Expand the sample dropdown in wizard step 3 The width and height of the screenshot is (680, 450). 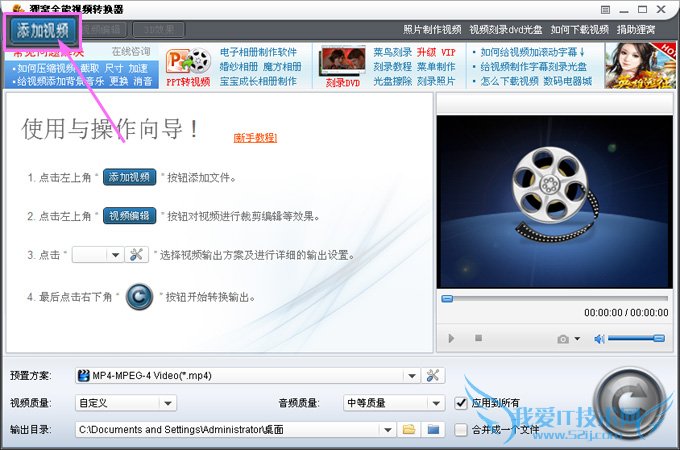click(115, 254)
